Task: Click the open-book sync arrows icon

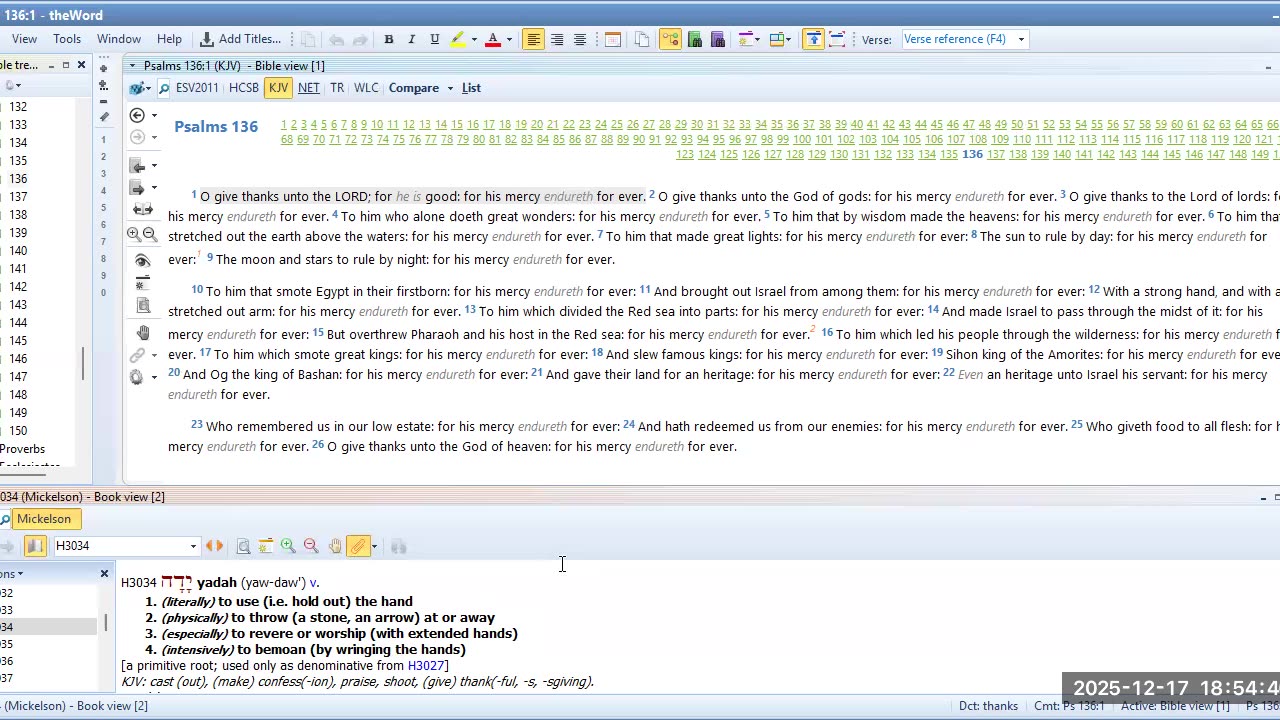Action: point(142,210)
